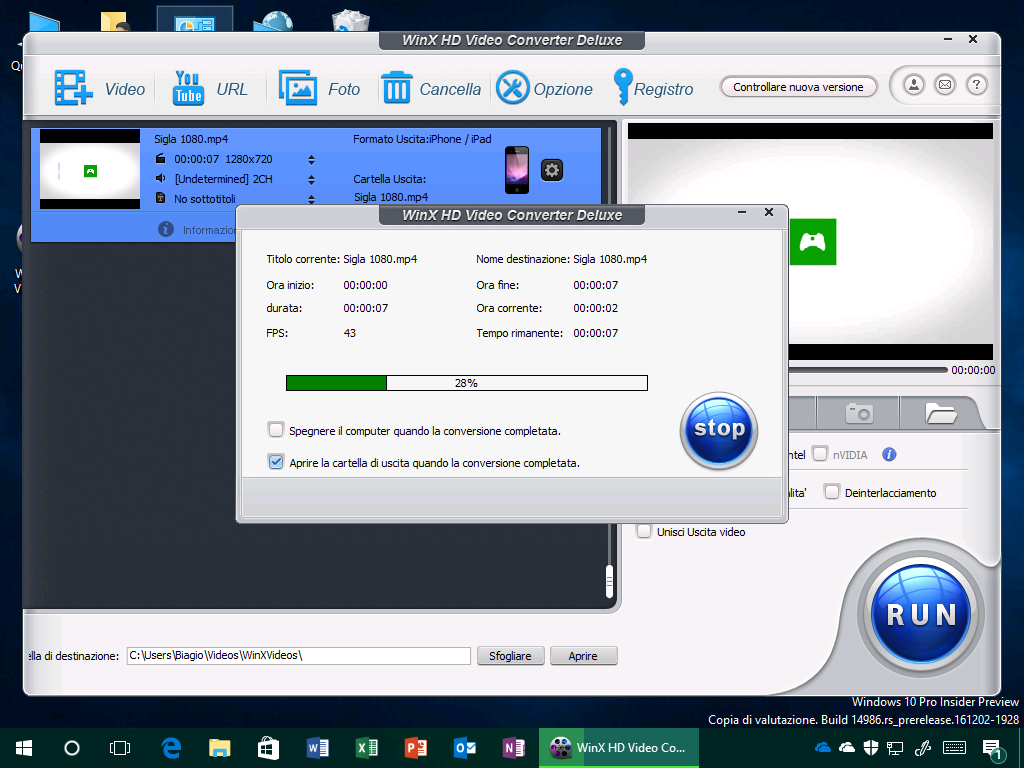Launch Word from the taskbar
Viewport: 1024px width, 768px height.
click(317, 748)
